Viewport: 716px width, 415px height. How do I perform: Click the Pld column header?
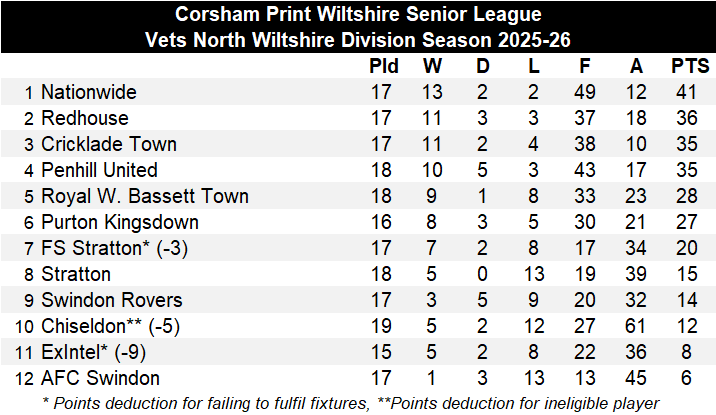pyautogui.click(x=384, y=67)
